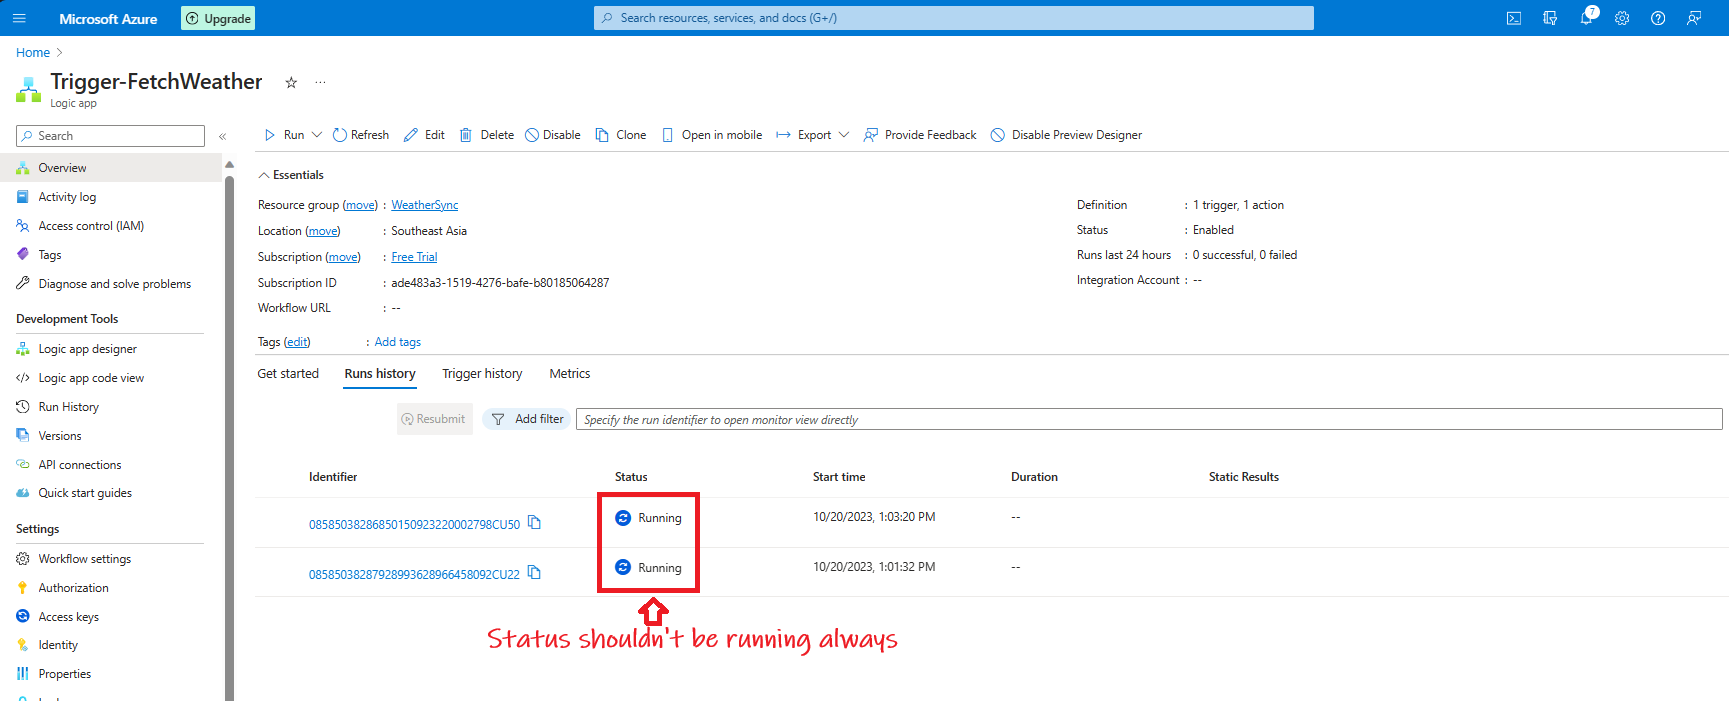Open the WeatherSync resource group link
This screenshot has width=1729, height=701.
click(424, 205)
